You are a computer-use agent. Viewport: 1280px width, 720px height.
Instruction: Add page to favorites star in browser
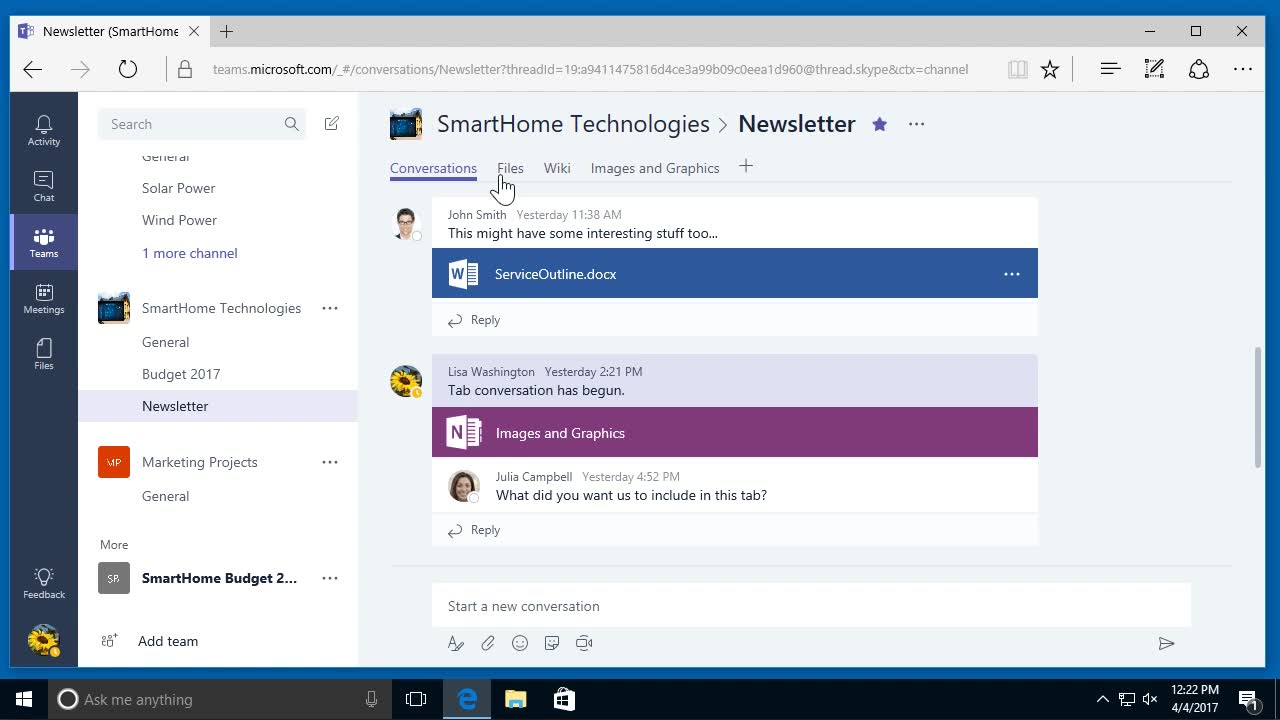(1050, 69)
